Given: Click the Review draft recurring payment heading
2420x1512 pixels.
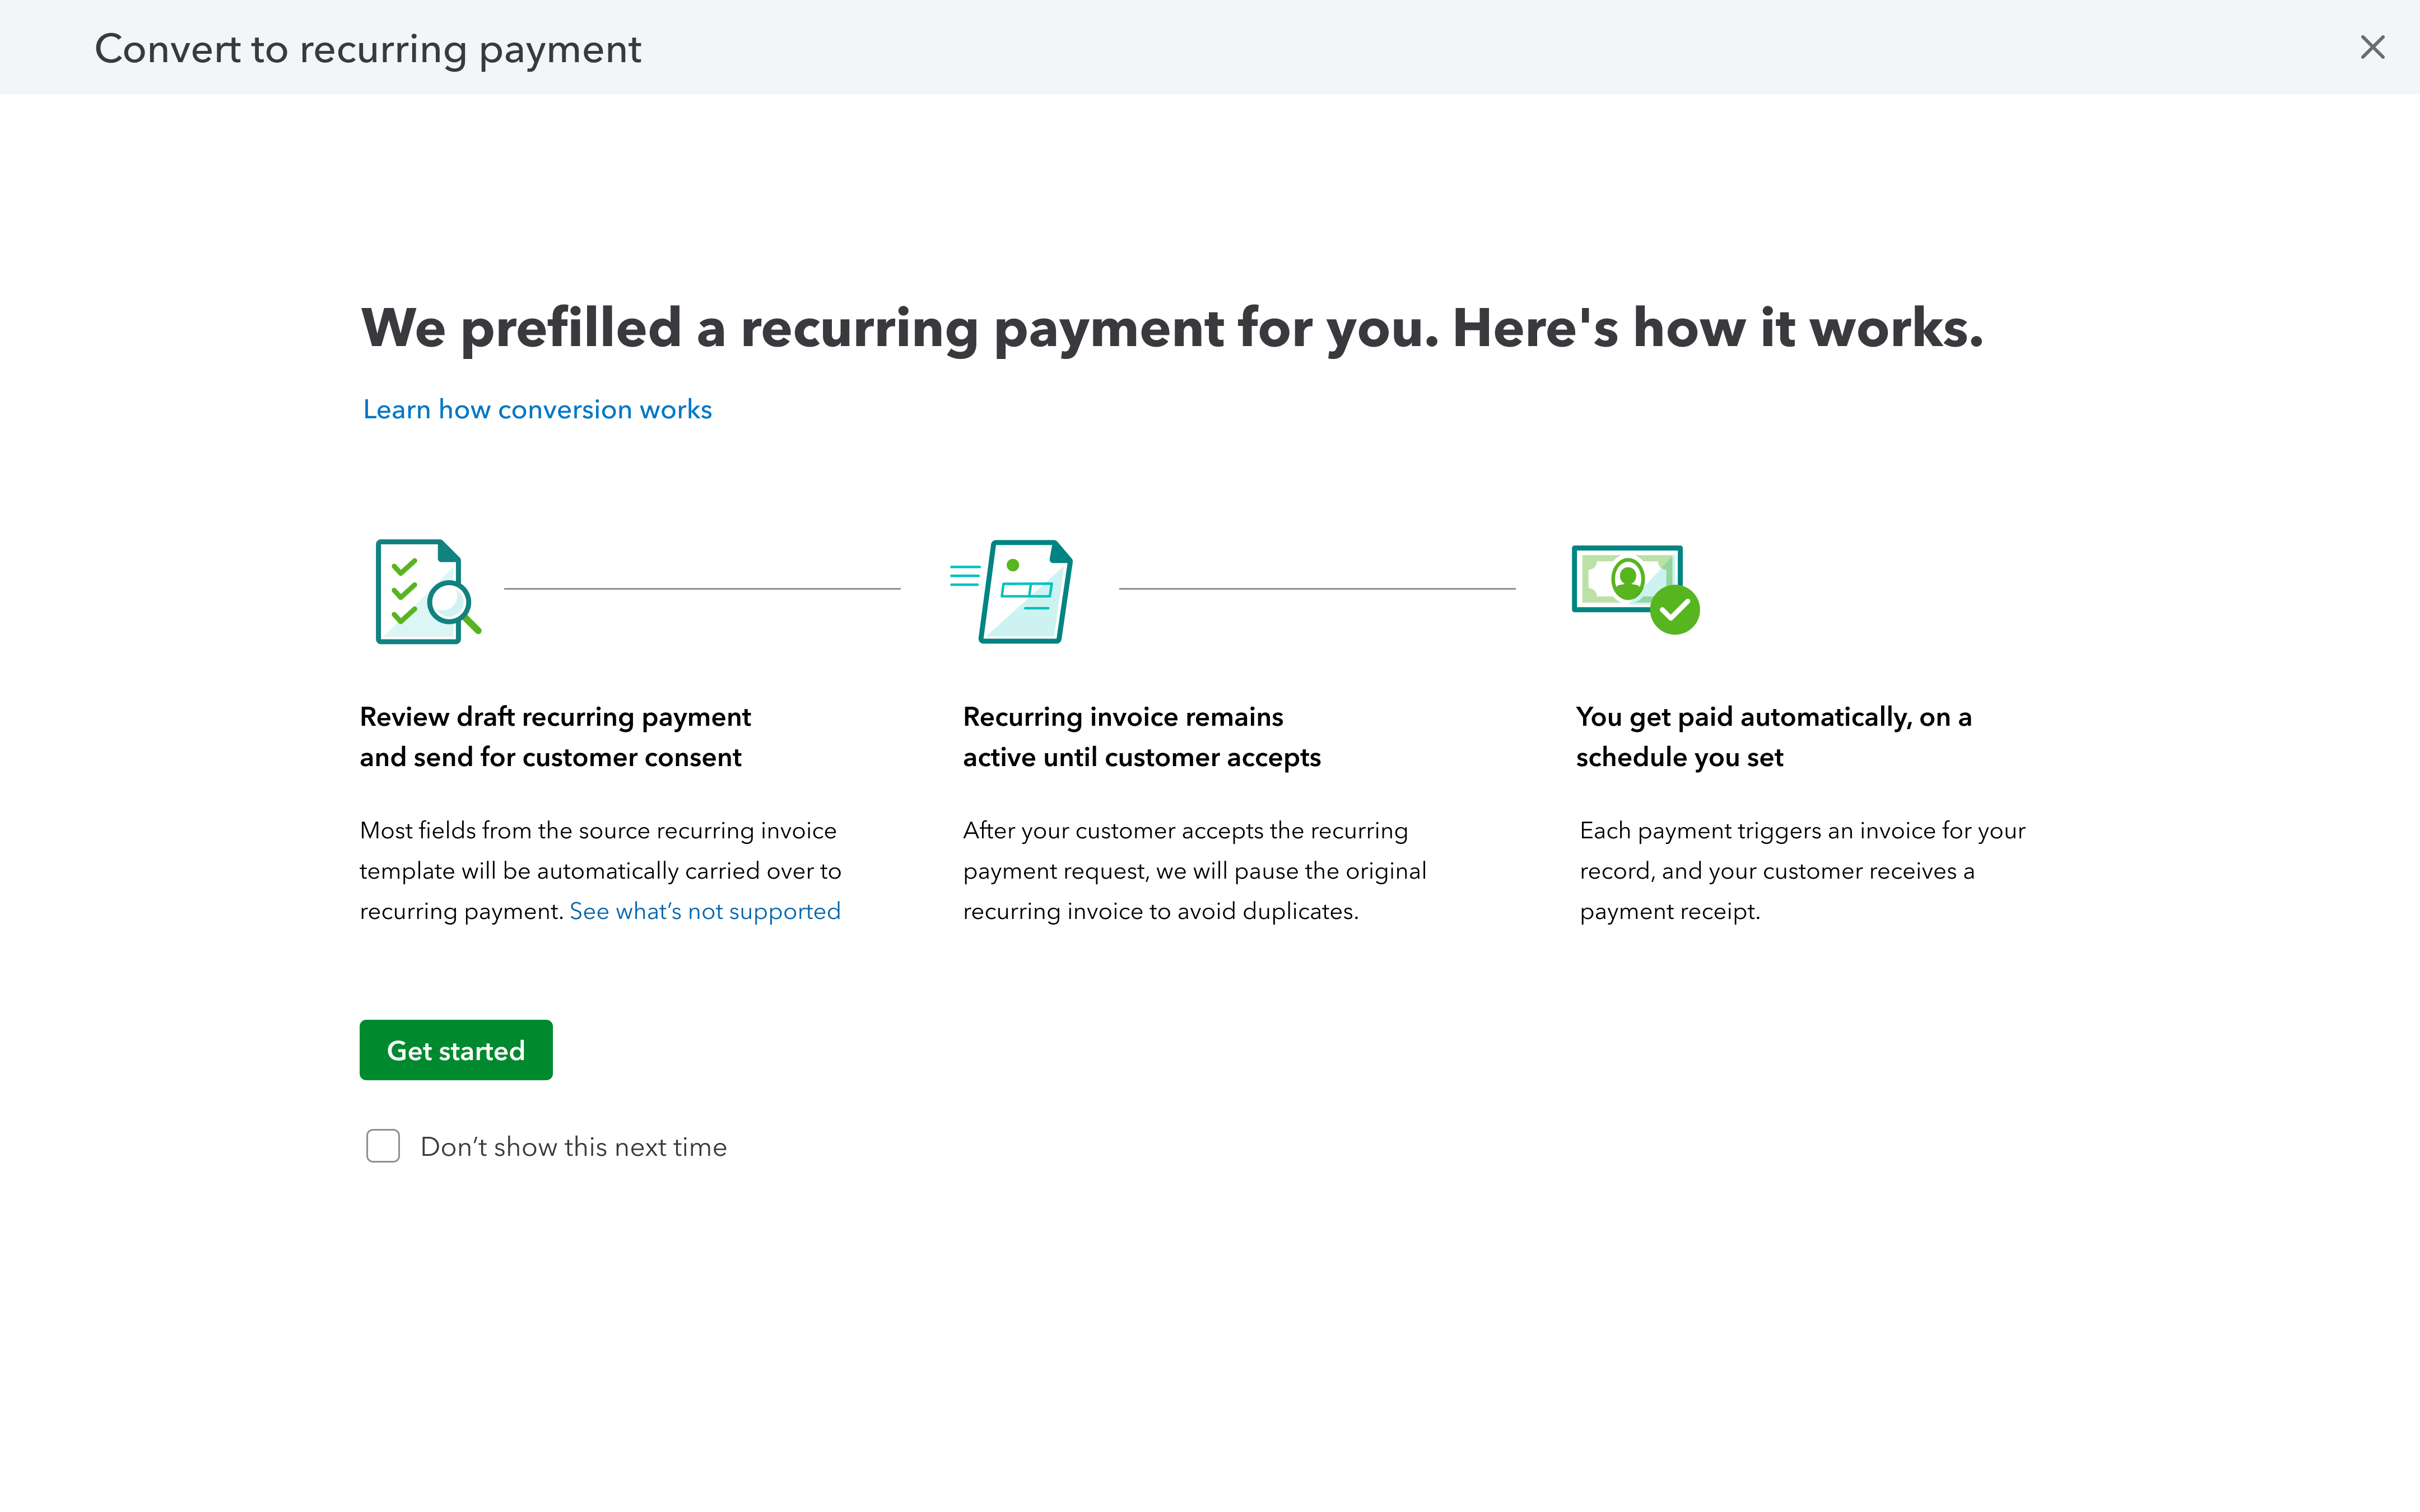Looking at the screenshot, I should (555, 737).
